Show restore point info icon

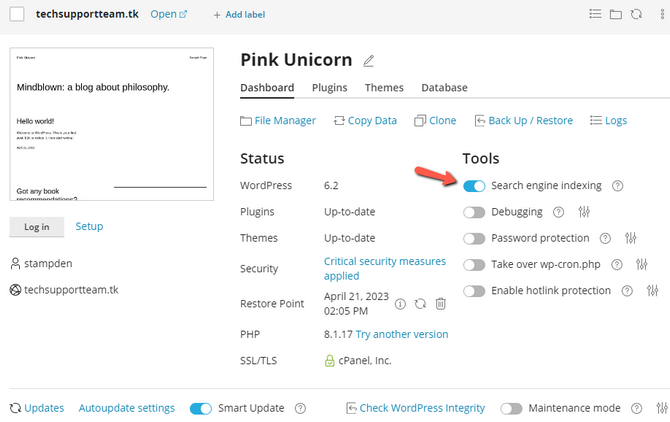(x=400, y=303)
